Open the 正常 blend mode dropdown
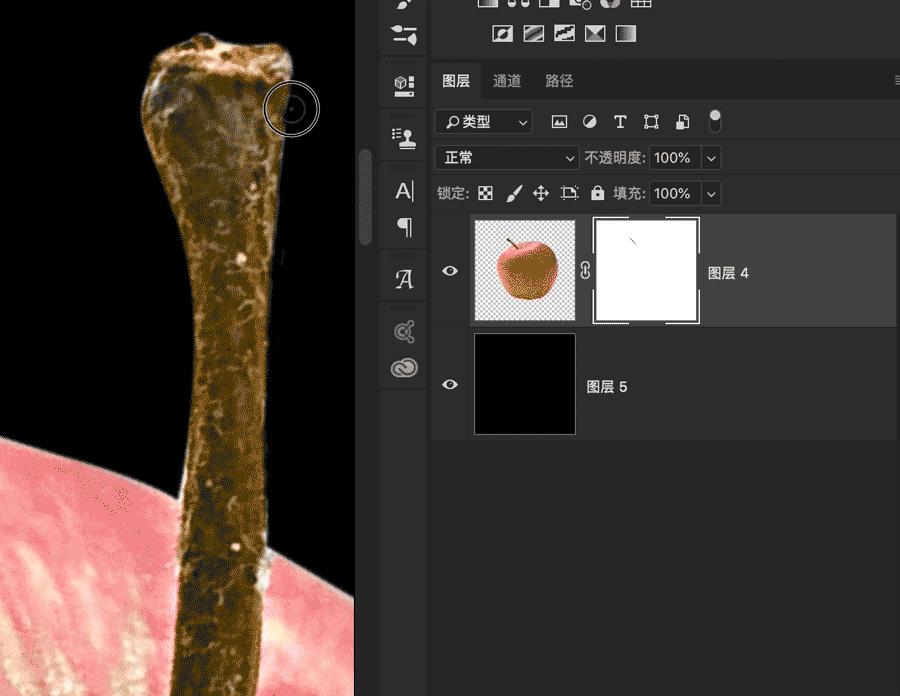Viewport: 900px width, 696px height. point(507,158)
